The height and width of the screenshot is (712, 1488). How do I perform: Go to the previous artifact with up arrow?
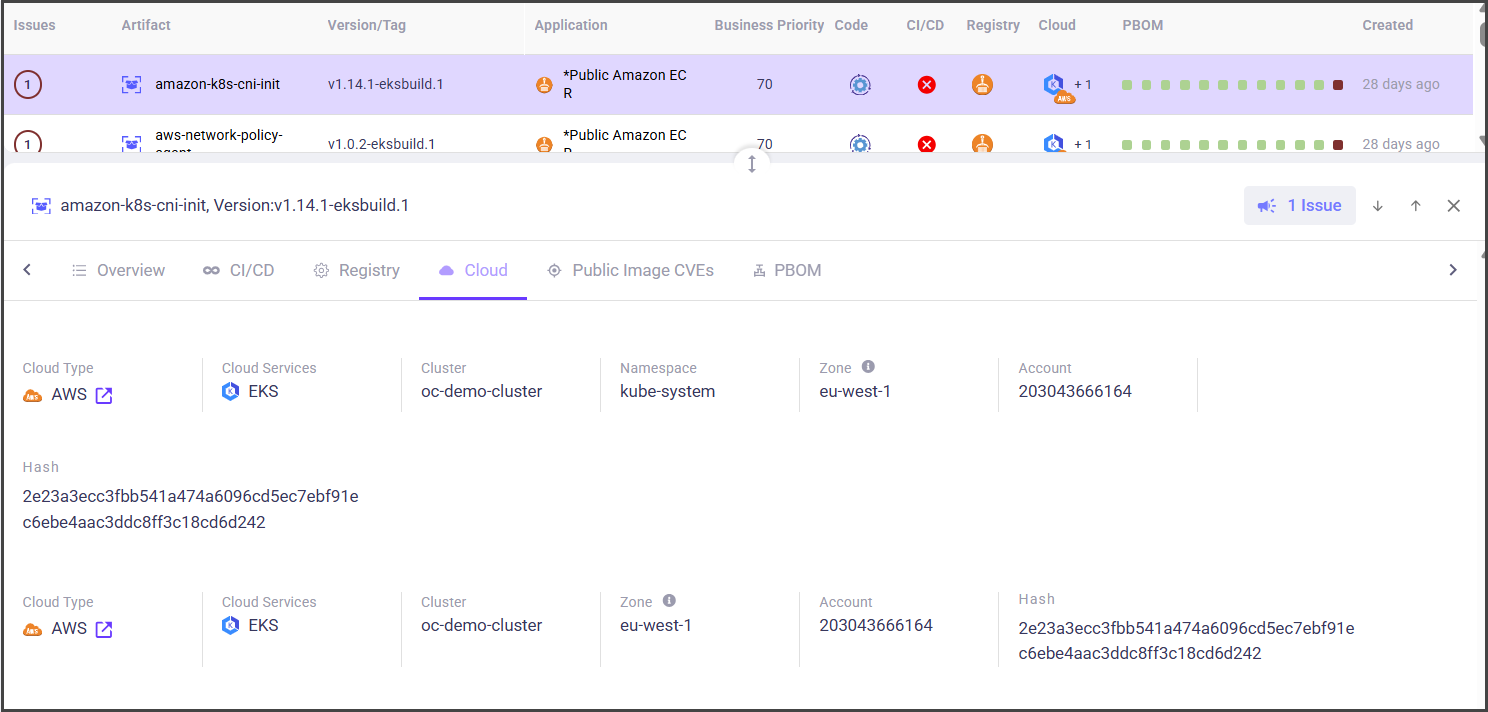pos(1415,206)
